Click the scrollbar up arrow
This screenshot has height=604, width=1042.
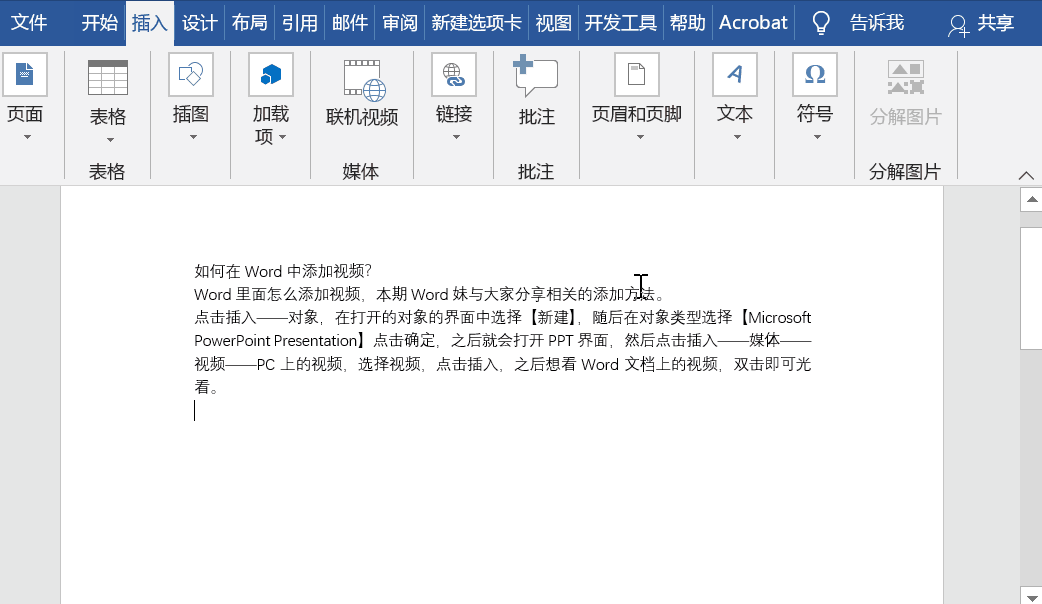coord(1031,199)
